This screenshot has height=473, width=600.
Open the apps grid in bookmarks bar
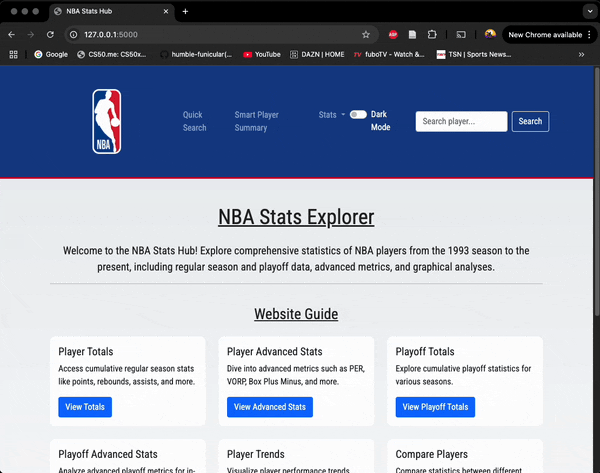tap(13, 54)
